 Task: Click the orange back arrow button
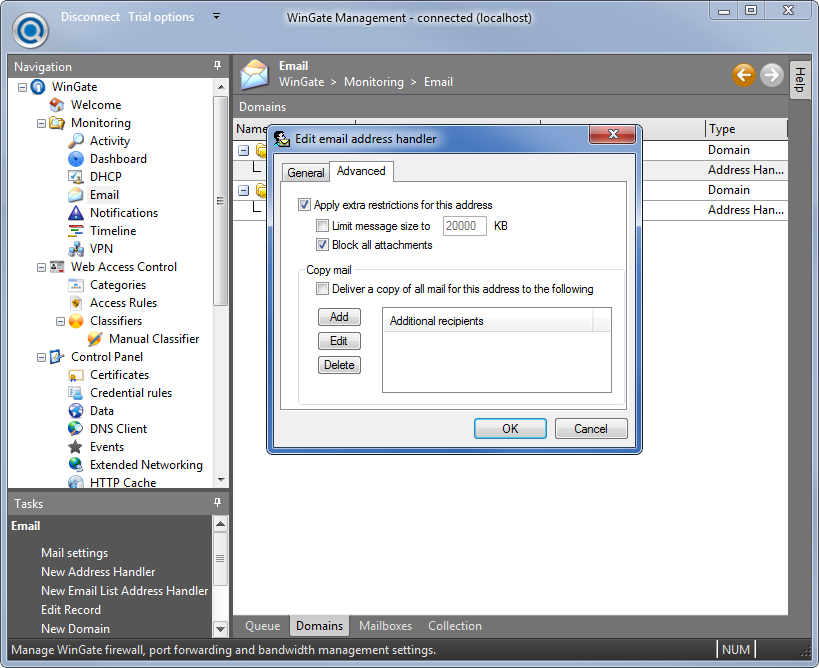[x=743, y=75]
